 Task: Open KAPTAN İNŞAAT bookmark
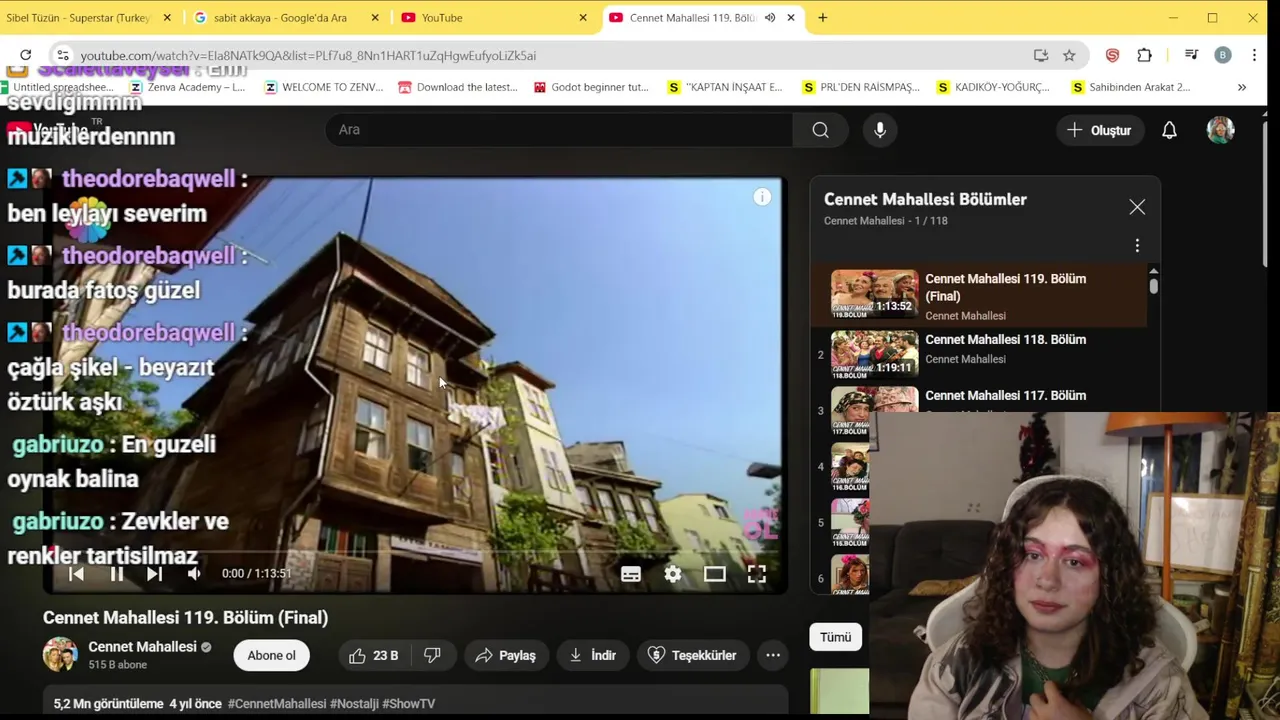pyautogui.click(x=725, y=87)
